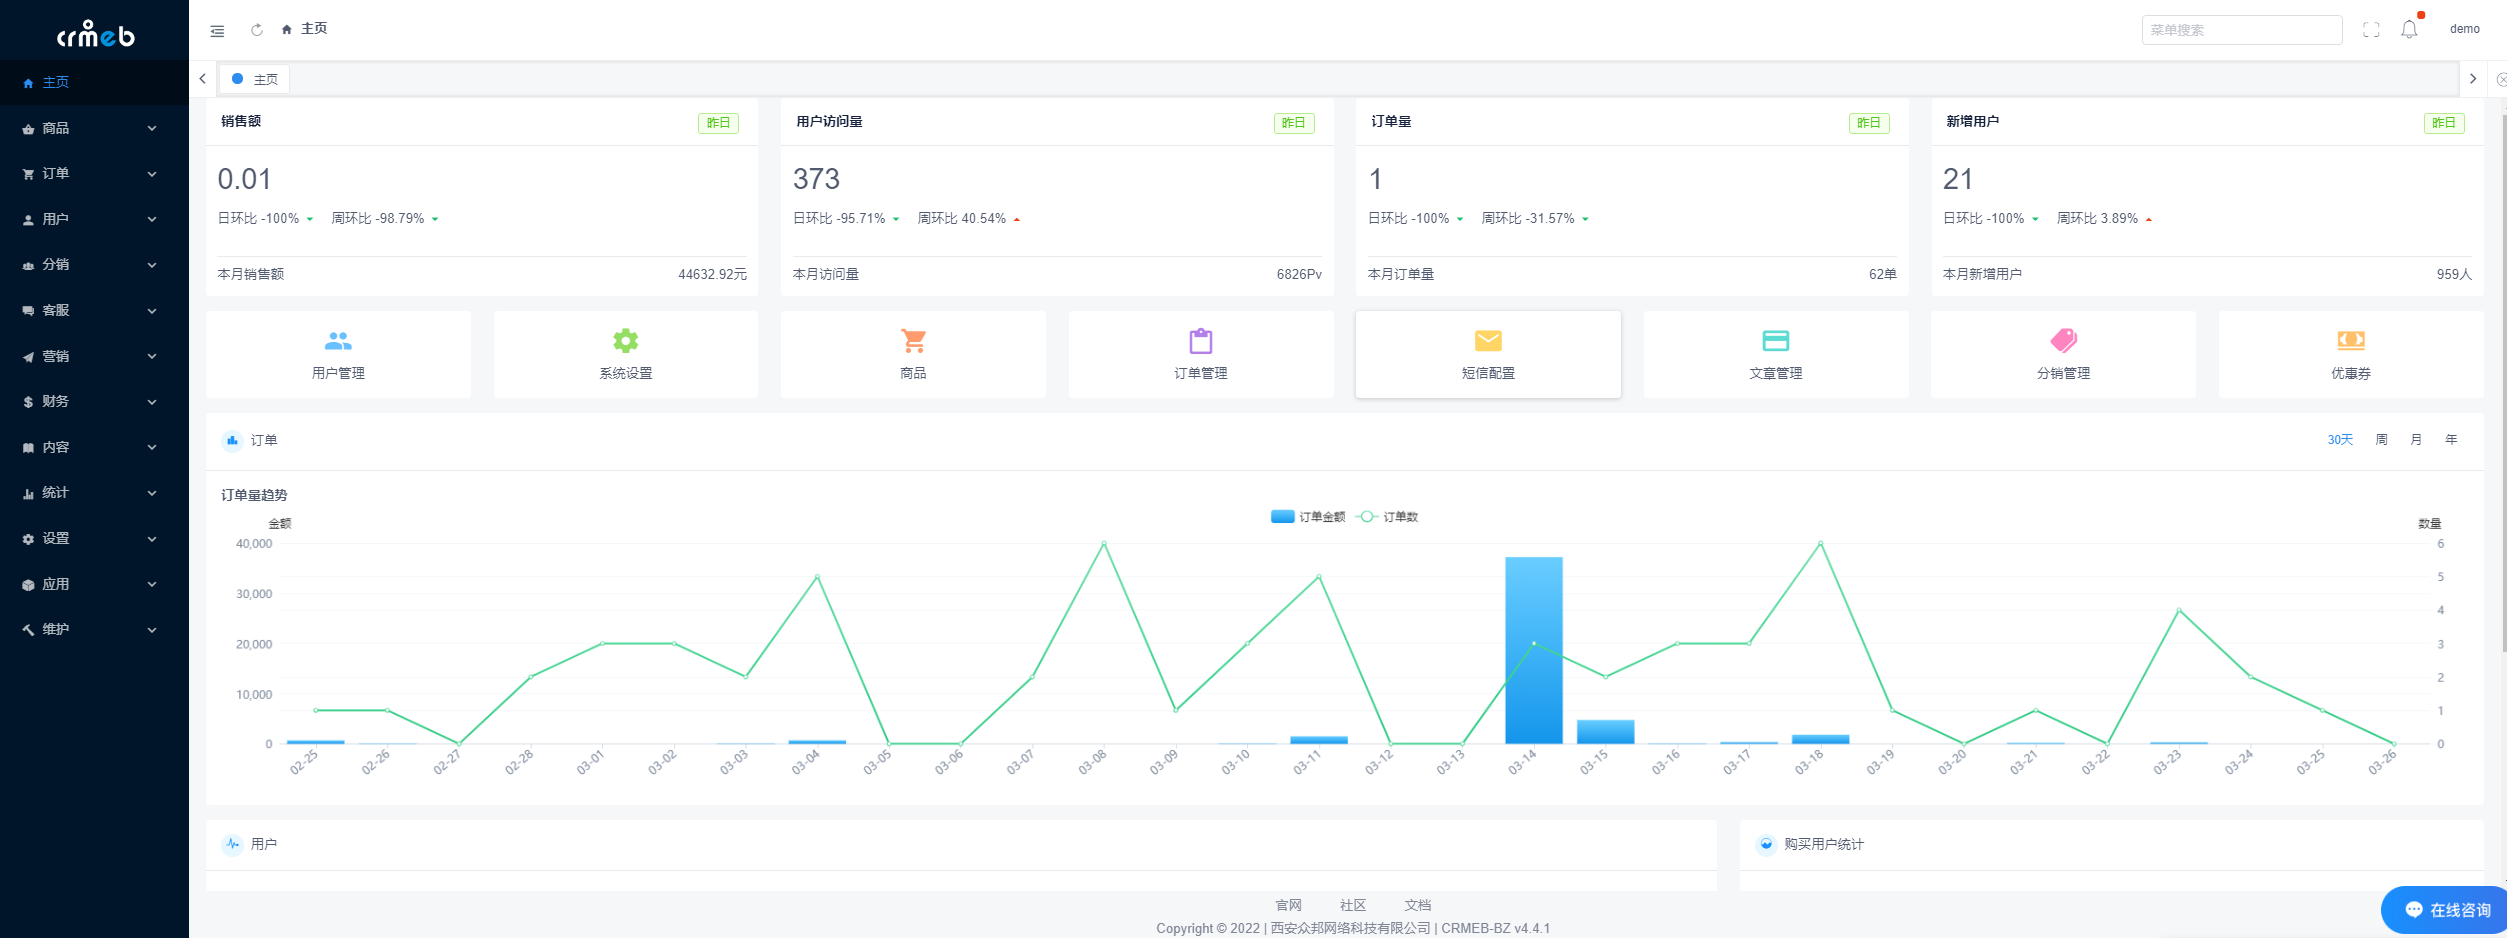Click the 订单量趋势 chart title
Viewport: 2507px width, 938px height.
254,495
